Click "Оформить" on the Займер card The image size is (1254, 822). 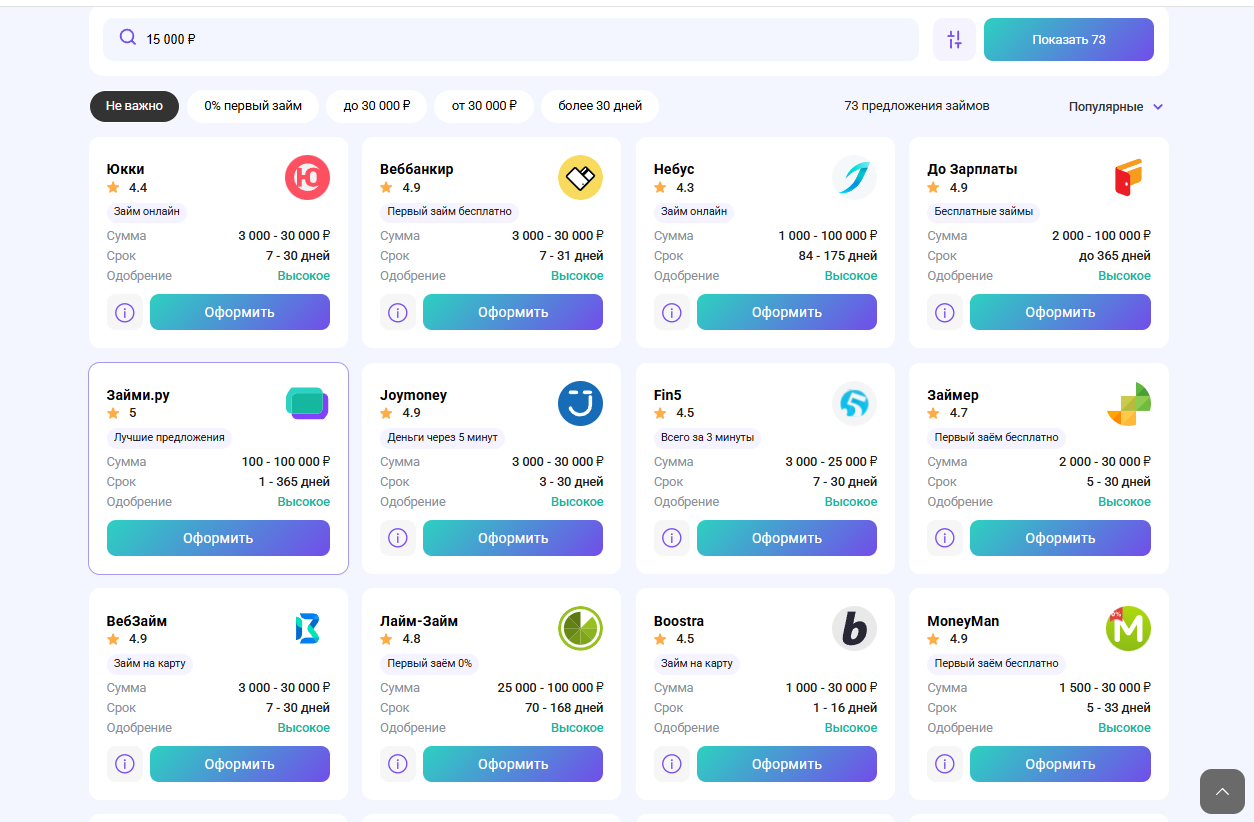coord(1060,538)
